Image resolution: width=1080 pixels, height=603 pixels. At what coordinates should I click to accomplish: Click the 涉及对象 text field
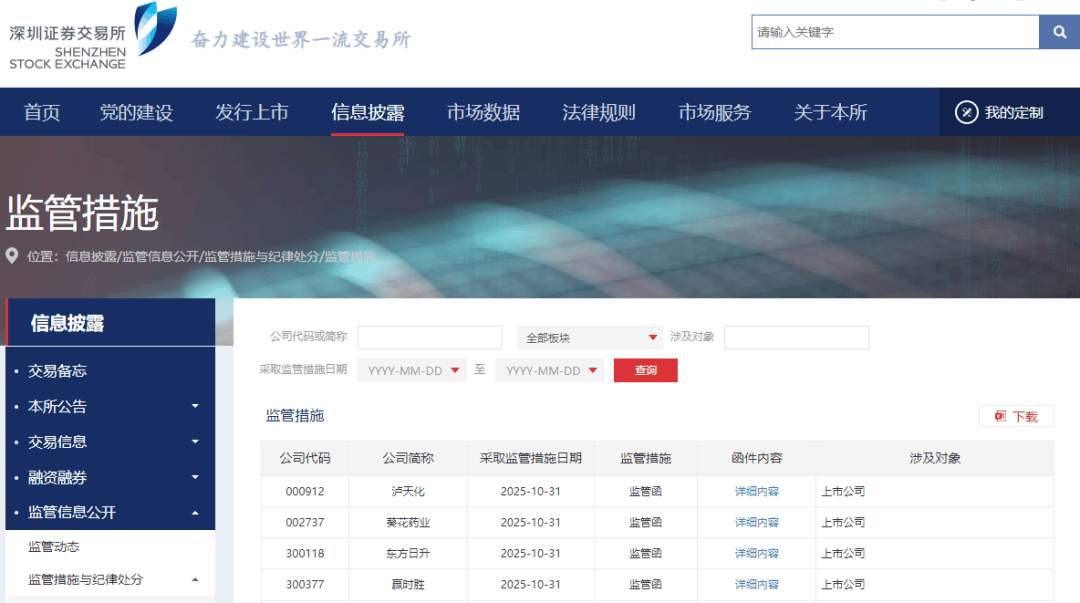point(796,338)
